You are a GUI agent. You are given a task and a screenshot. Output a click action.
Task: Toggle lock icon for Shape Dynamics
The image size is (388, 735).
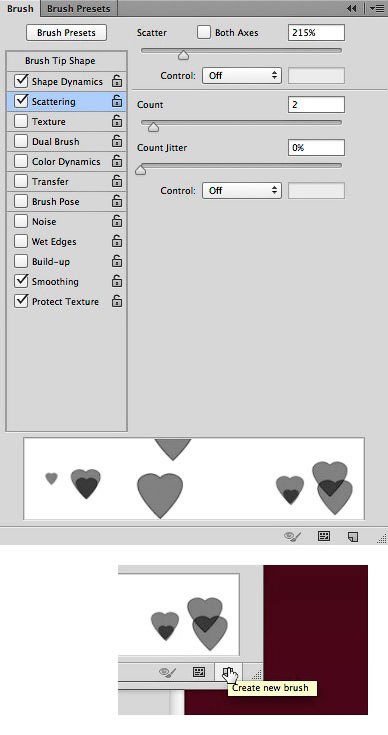click(117, 81)
